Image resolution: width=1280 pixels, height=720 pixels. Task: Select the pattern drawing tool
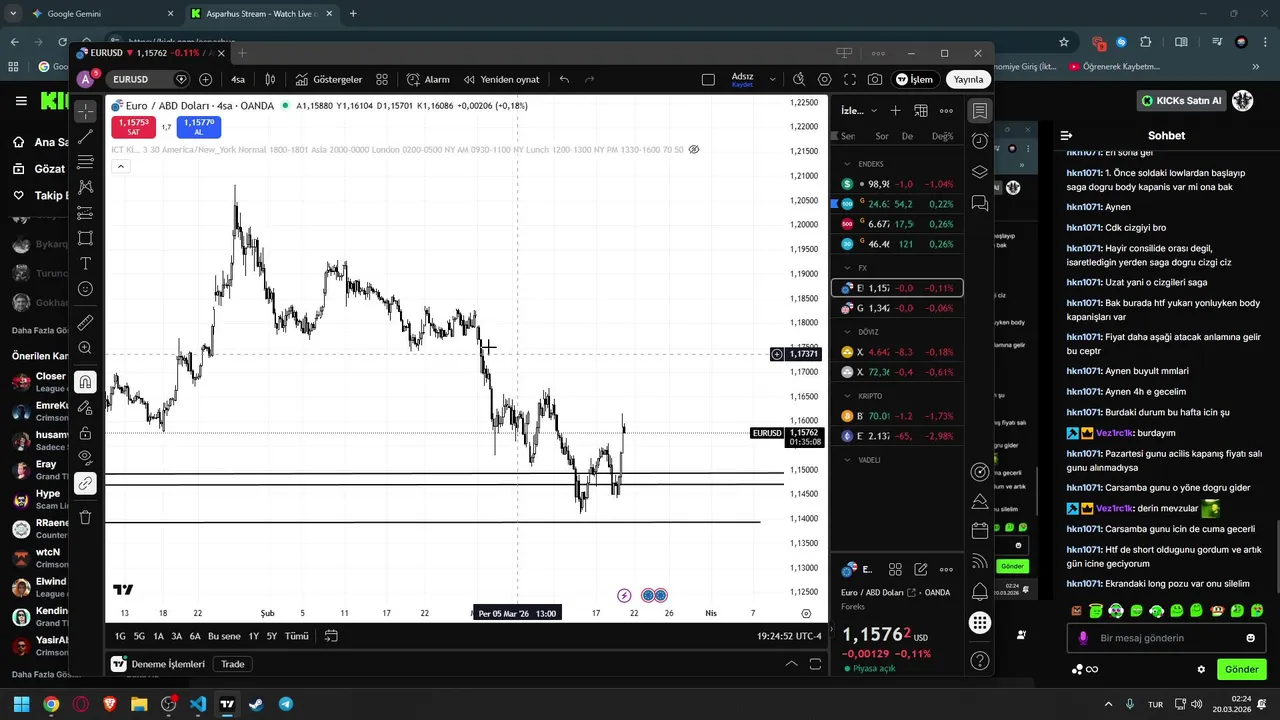(85, 187)
